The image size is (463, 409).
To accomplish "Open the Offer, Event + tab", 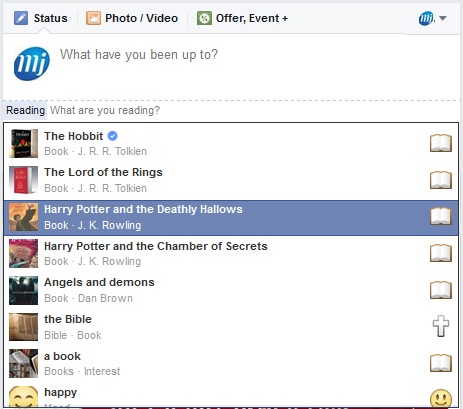I will (x=242, y=18).
